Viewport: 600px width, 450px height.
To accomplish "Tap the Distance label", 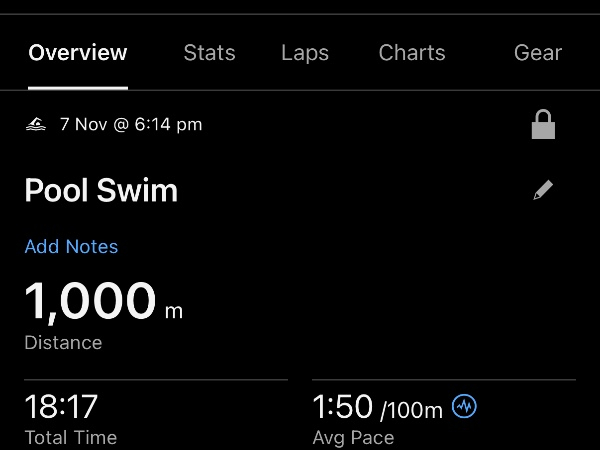I will (x=63, y=342).
